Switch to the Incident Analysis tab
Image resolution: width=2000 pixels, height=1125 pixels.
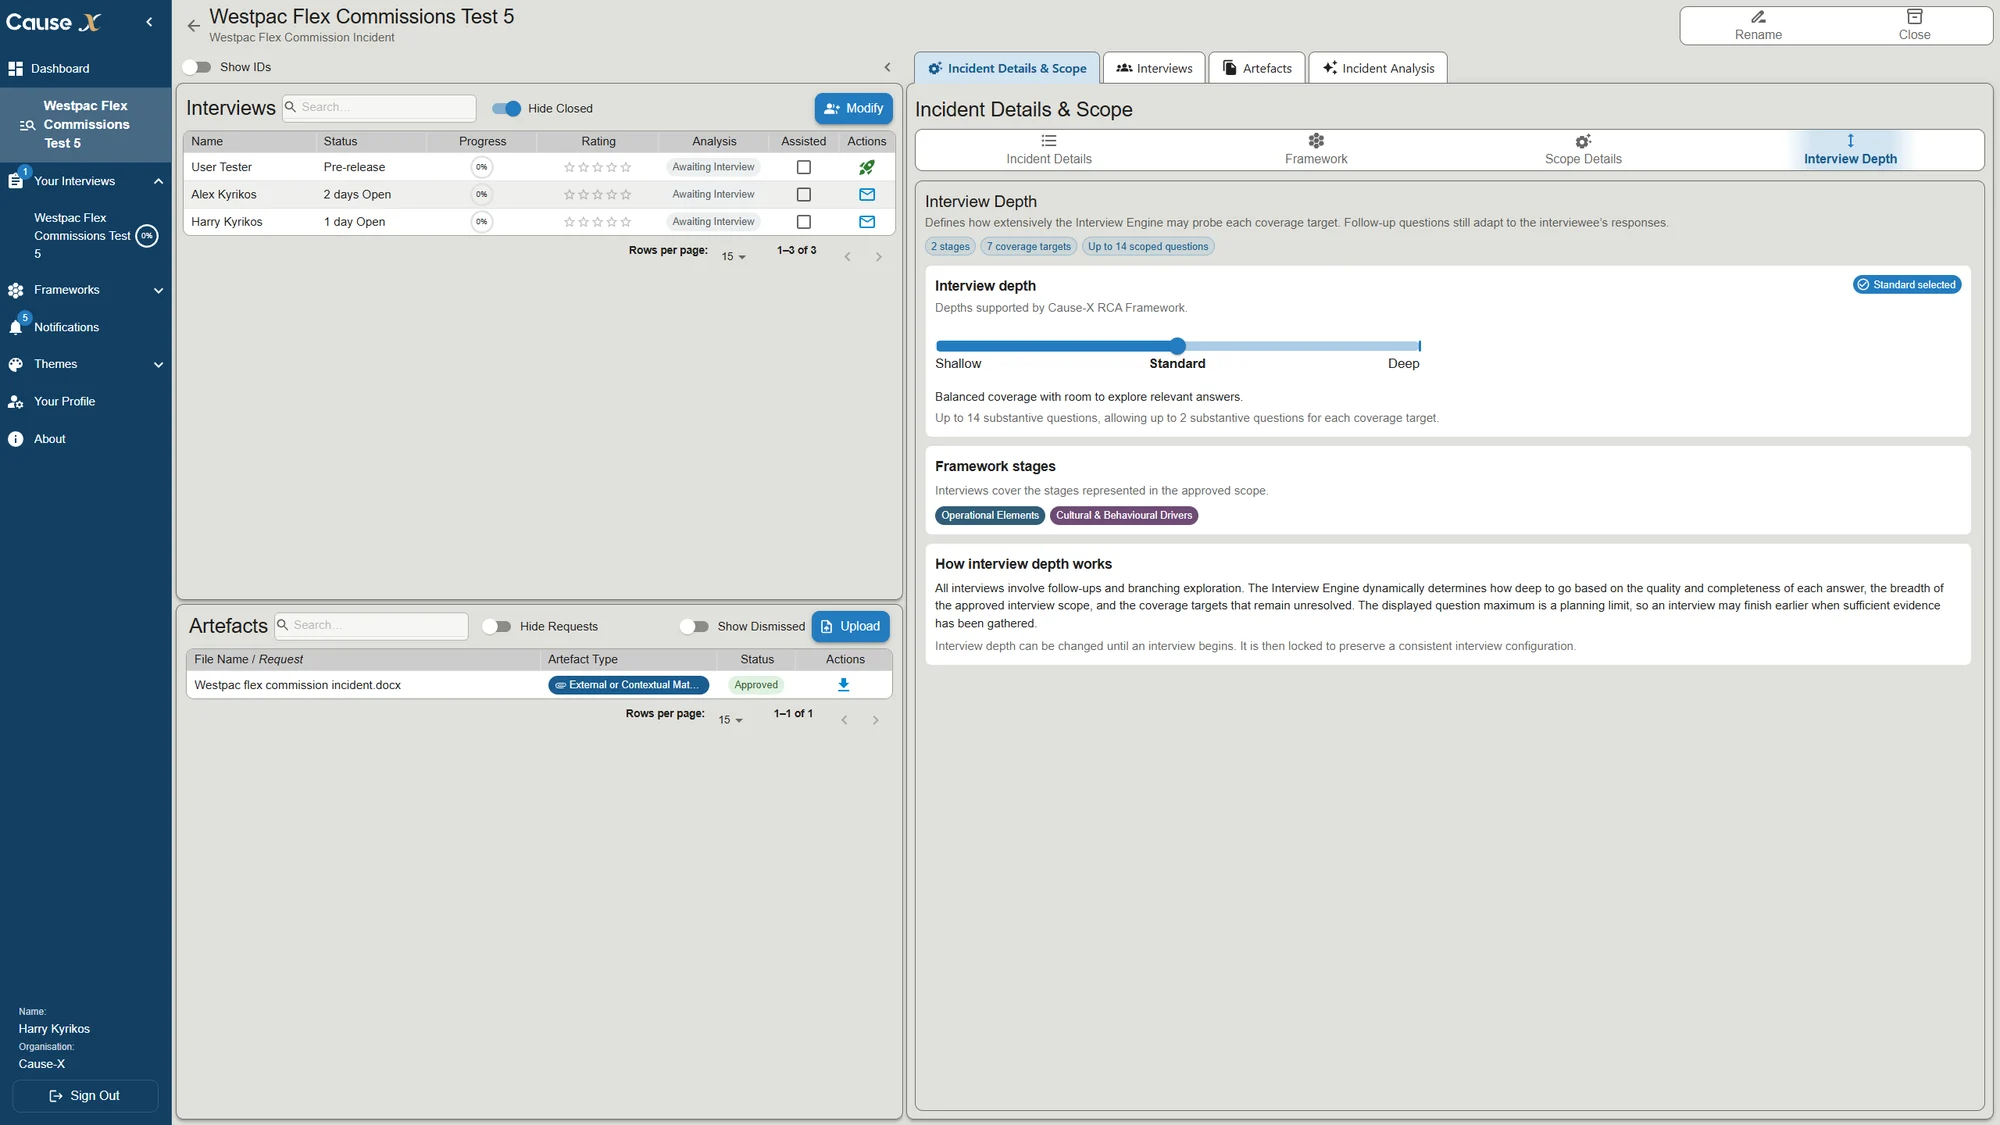[1378, 68]
